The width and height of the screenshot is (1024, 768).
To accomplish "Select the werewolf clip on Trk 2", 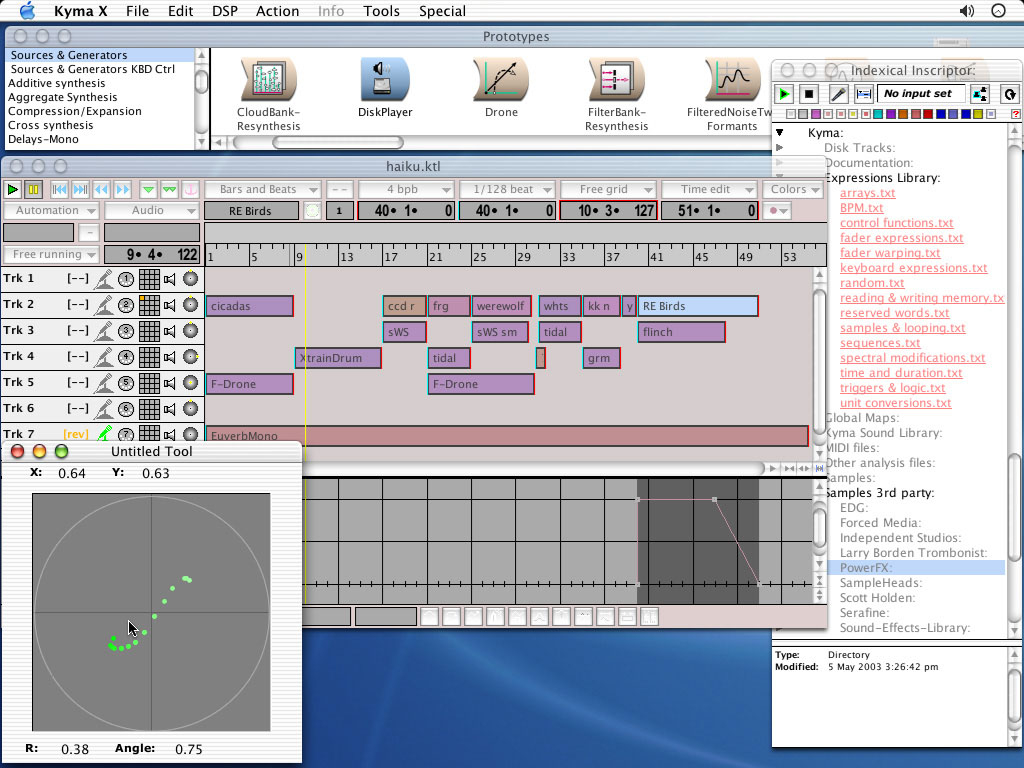I will pyautogui.click(x=500, y=306).
